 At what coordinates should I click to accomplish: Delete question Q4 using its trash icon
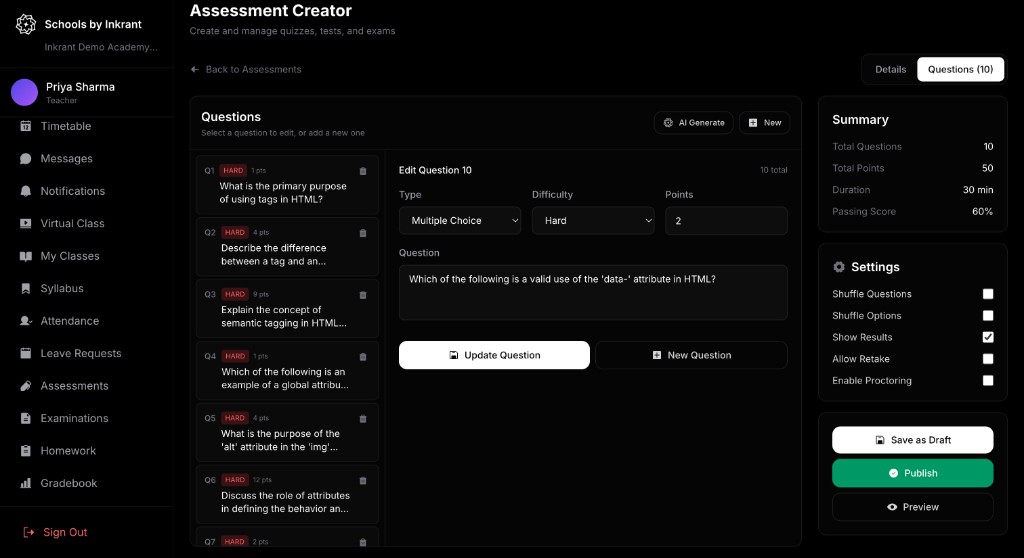point(363,357)
